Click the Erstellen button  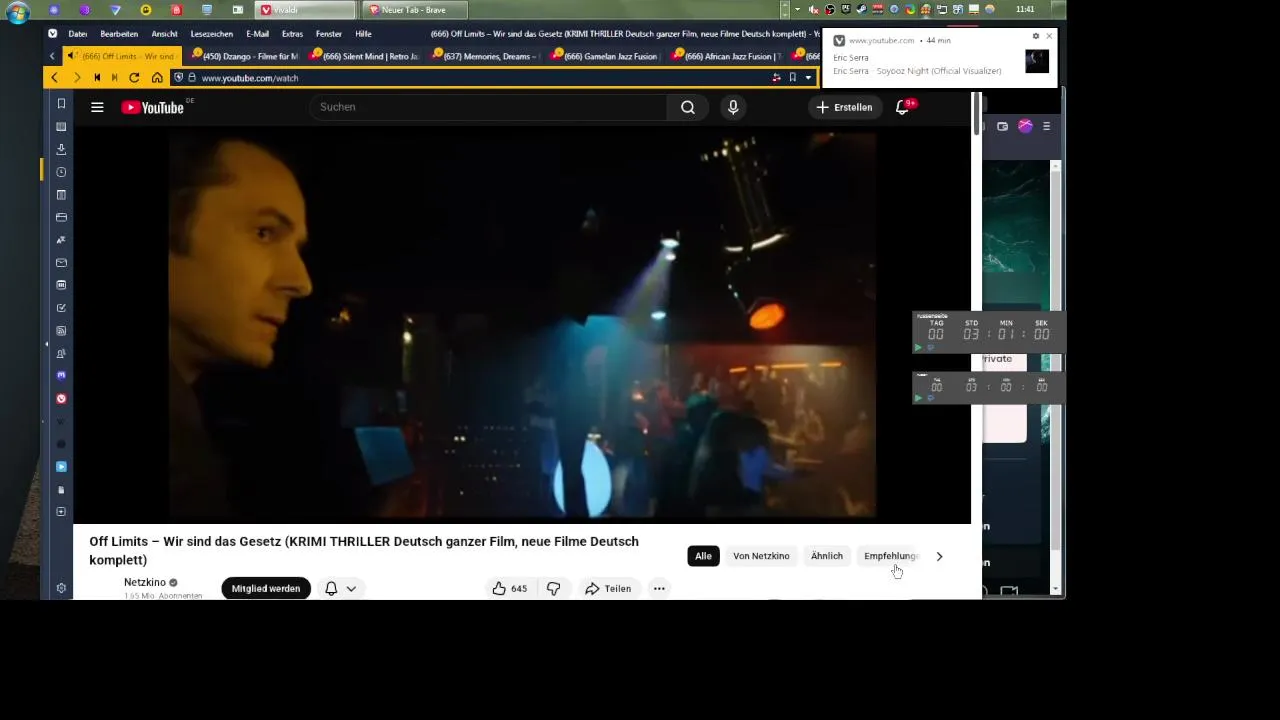pyautogui.click(x=844, y=107)
